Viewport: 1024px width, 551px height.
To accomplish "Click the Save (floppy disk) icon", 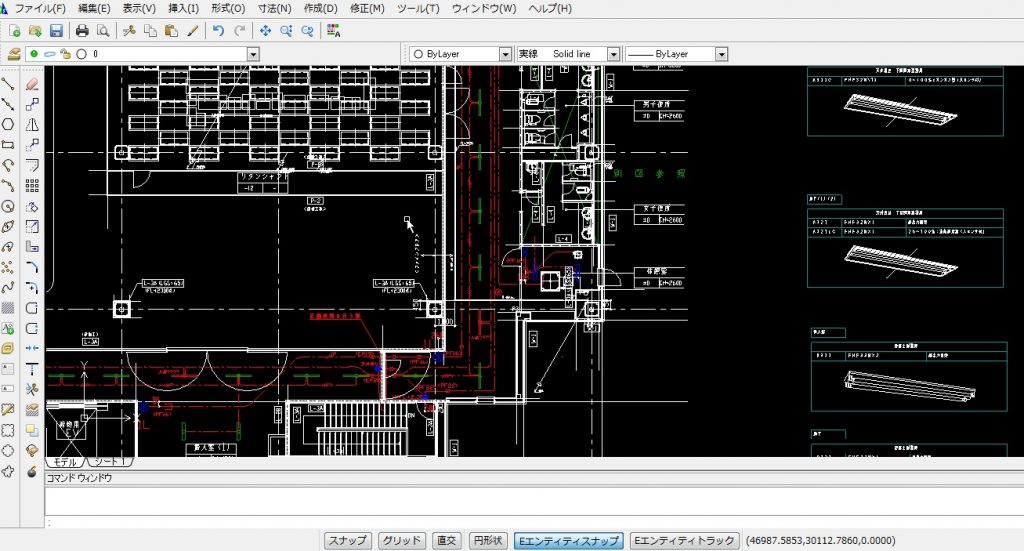I will (56, 31).
